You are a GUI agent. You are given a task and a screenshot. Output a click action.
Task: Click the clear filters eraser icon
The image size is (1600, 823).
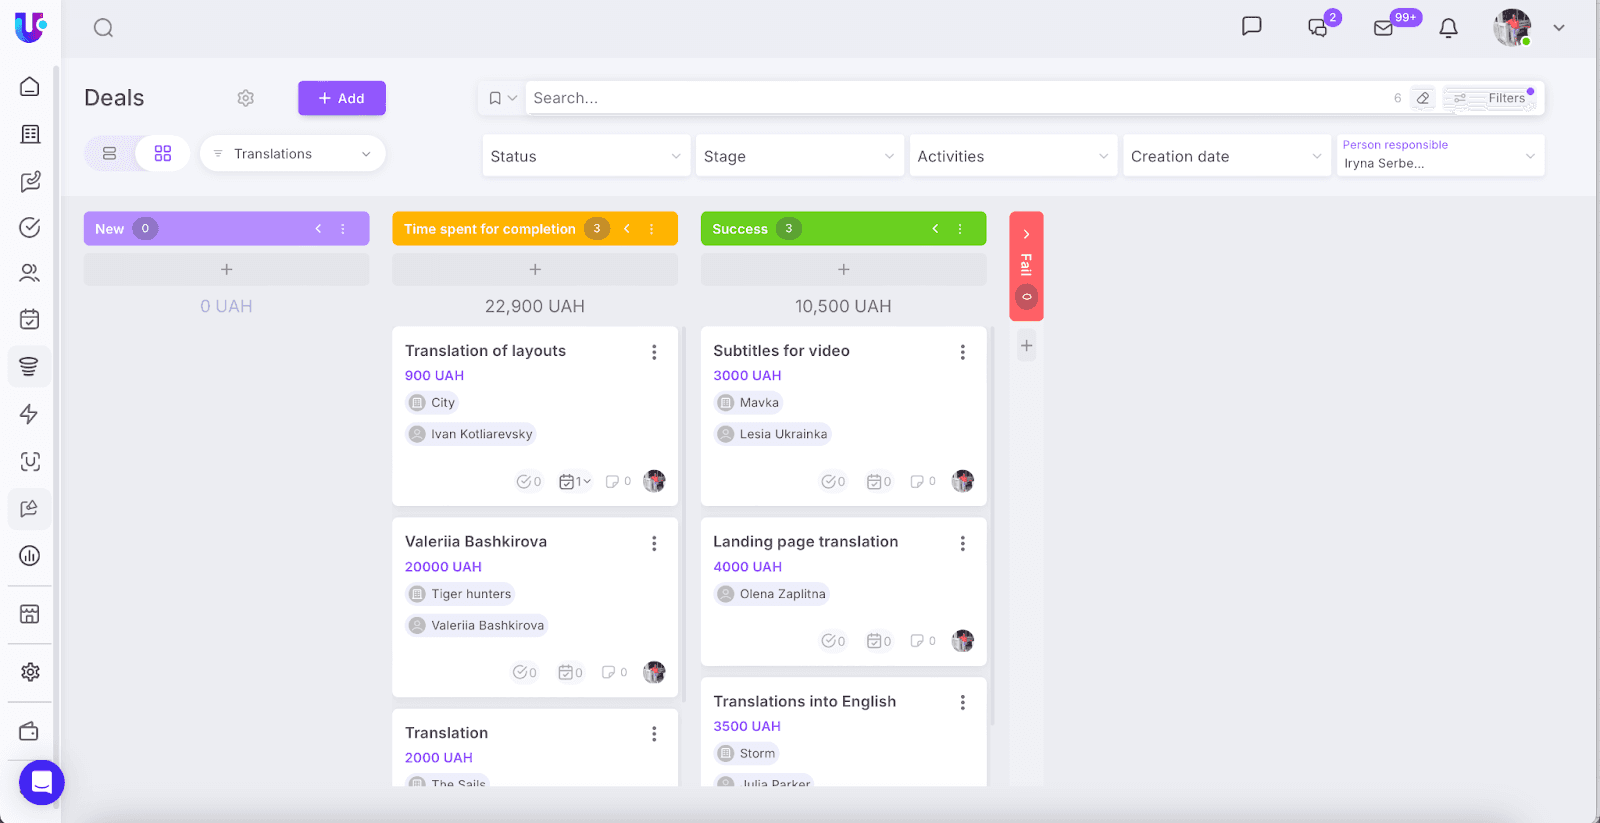coord(1423,98)
